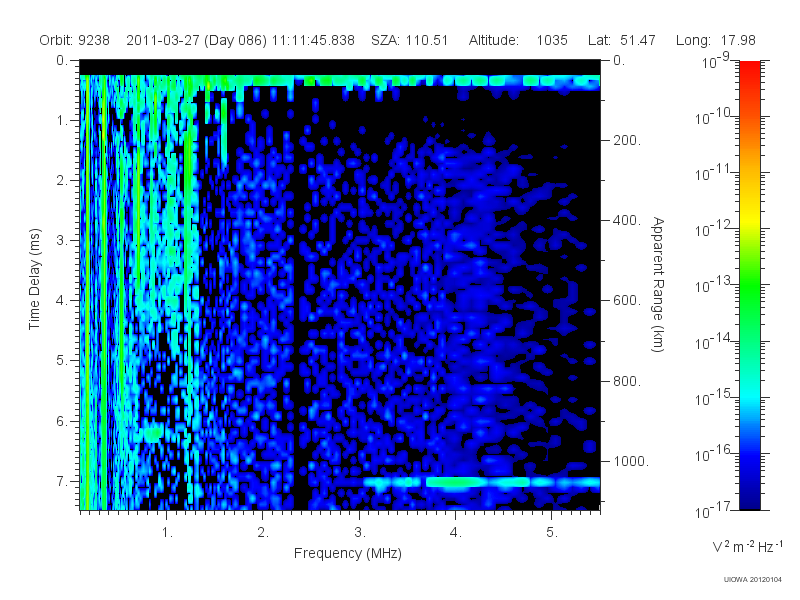Click the 10⁻¹⁶ color scale label
The image size is (800, 600).
[714, 454]
